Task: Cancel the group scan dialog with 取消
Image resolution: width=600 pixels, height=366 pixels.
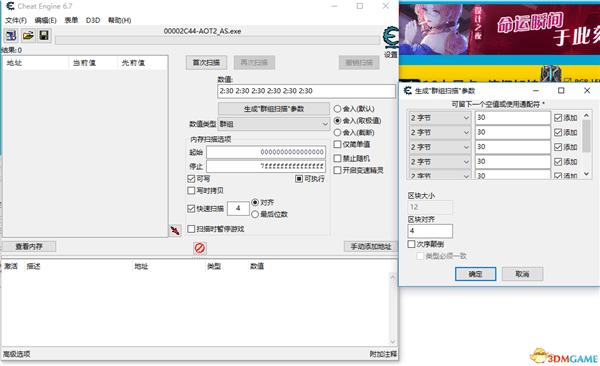Action: (522, 274)
